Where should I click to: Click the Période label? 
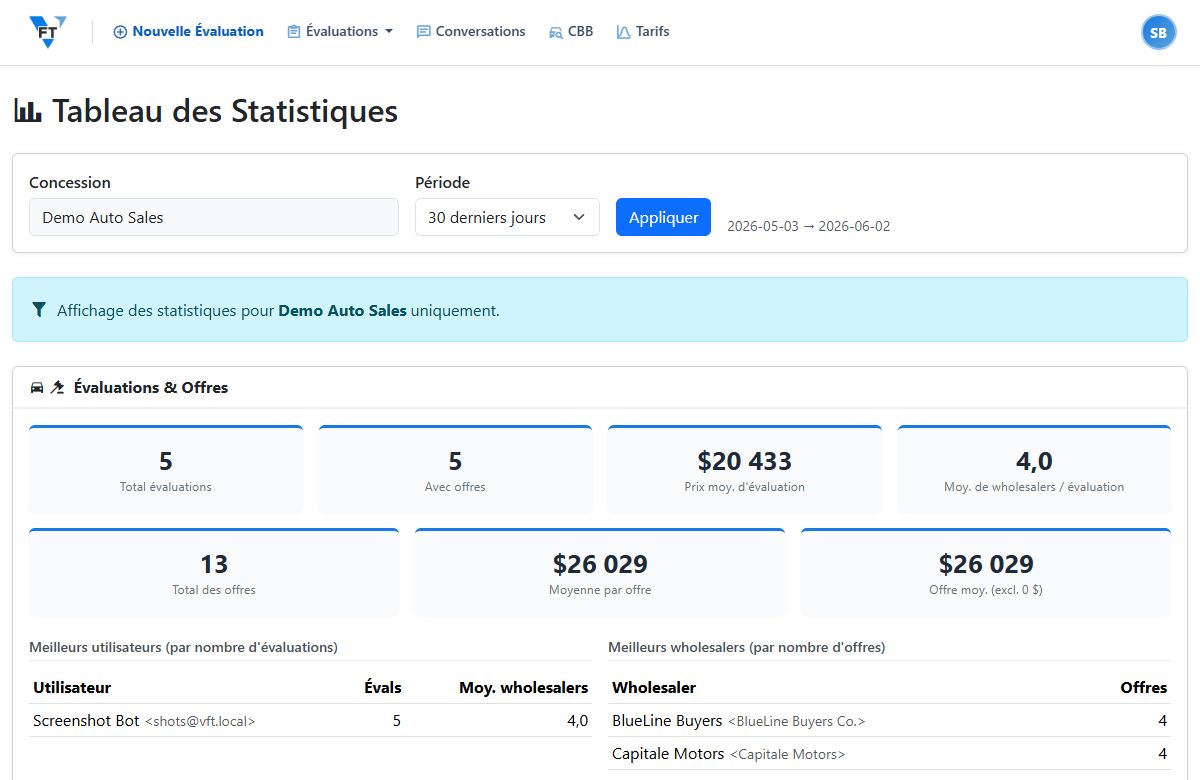[x=442, y=182]
